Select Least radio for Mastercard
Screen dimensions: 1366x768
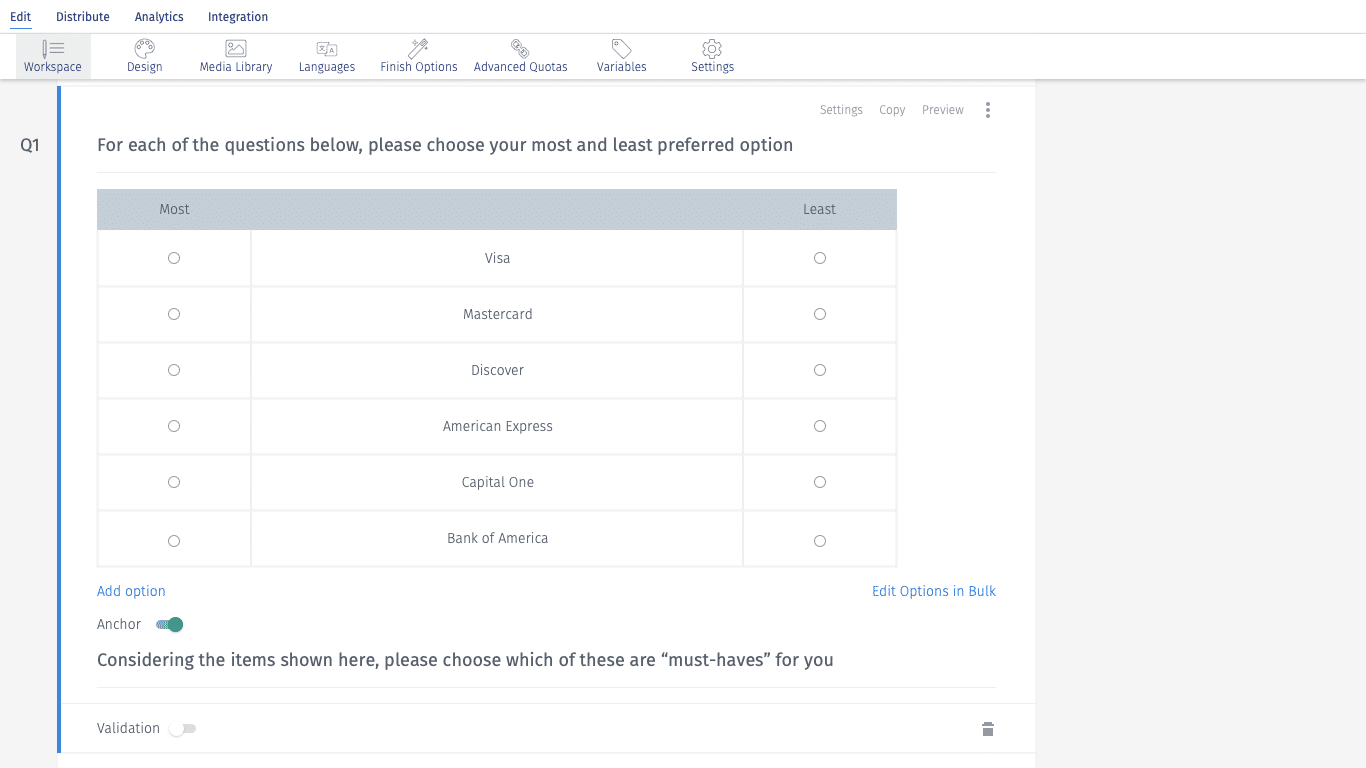[x=820, y=314]
